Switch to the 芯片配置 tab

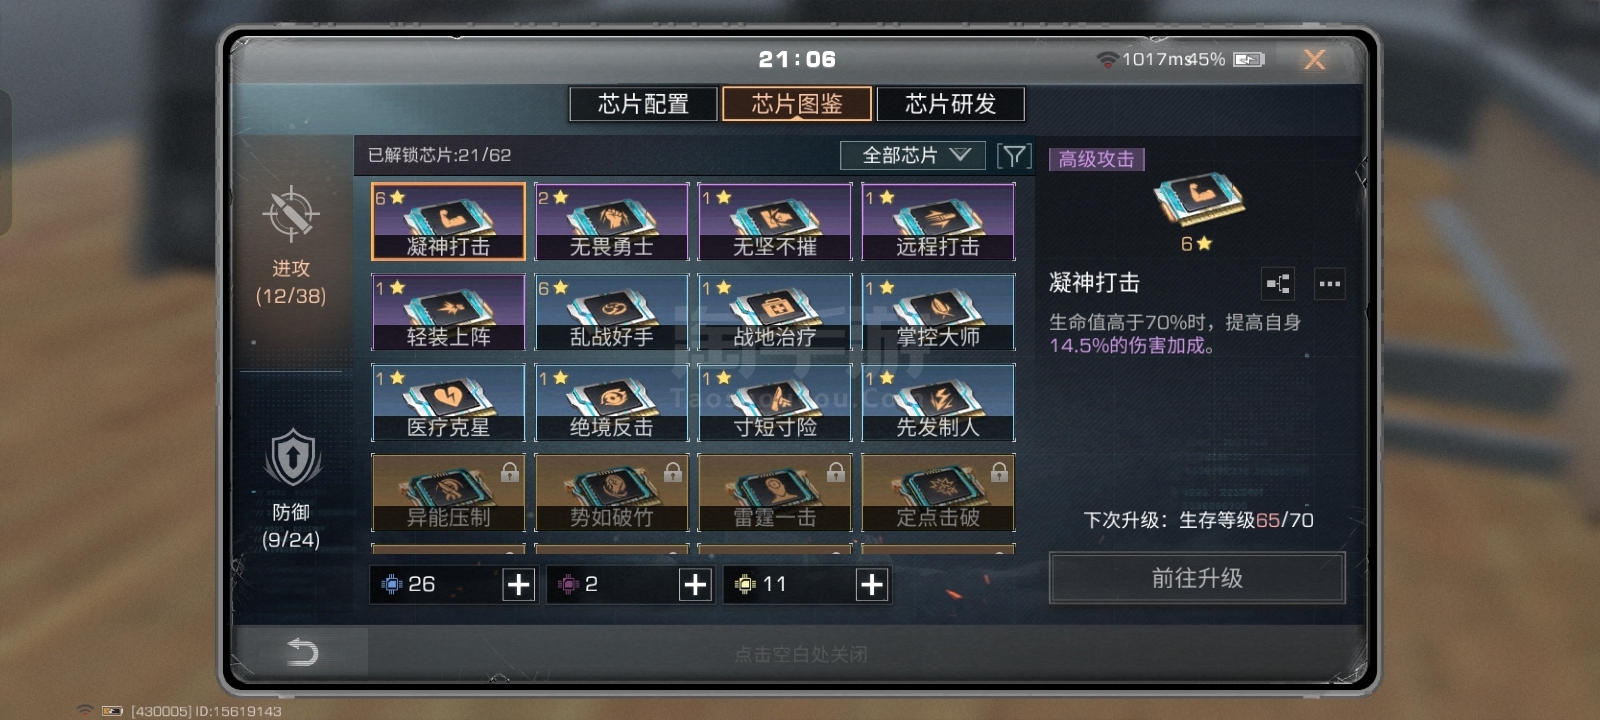(643, 104)
